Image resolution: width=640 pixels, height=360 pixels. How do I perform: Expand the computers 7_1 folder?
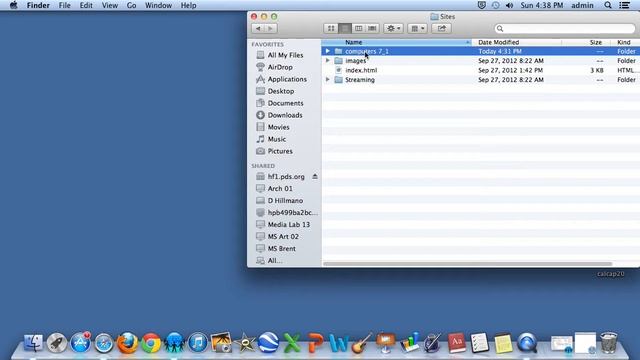[327, 51]
